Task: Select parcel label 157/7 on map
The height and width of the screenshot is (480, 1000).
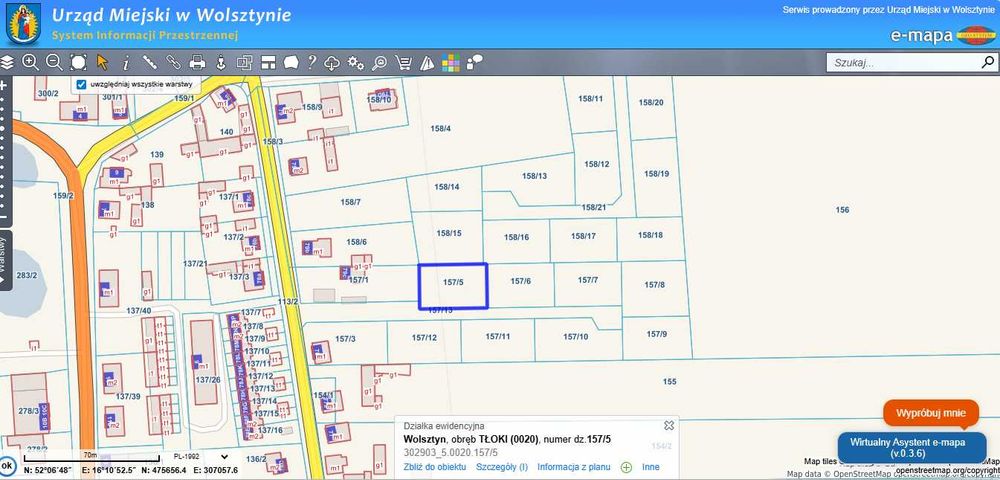Action: (588, 280)
